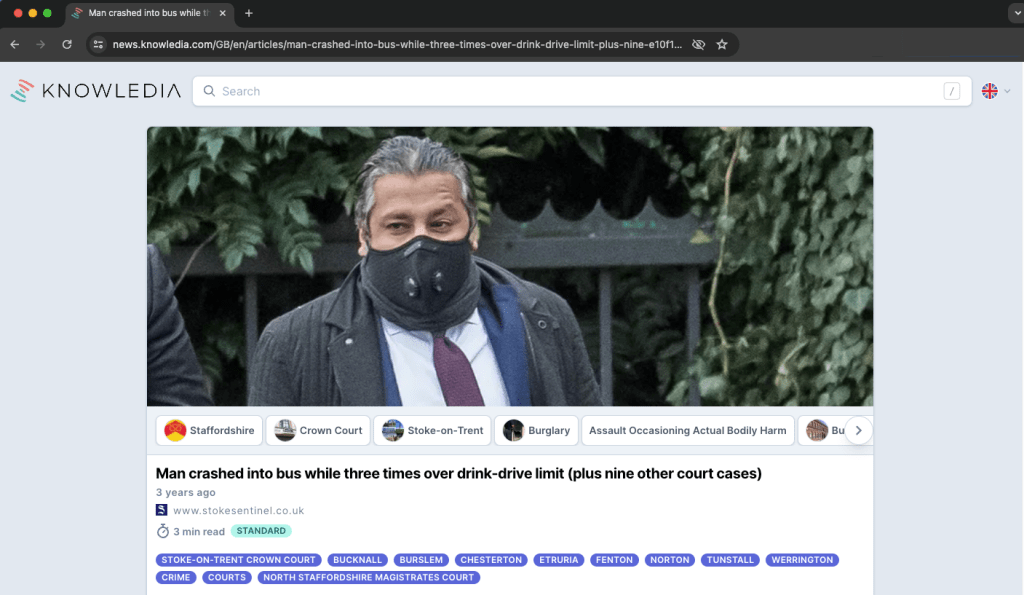Click the article header image
Image resolution: width=1024 pixels, height=595 pixels.
coord(510,266)
